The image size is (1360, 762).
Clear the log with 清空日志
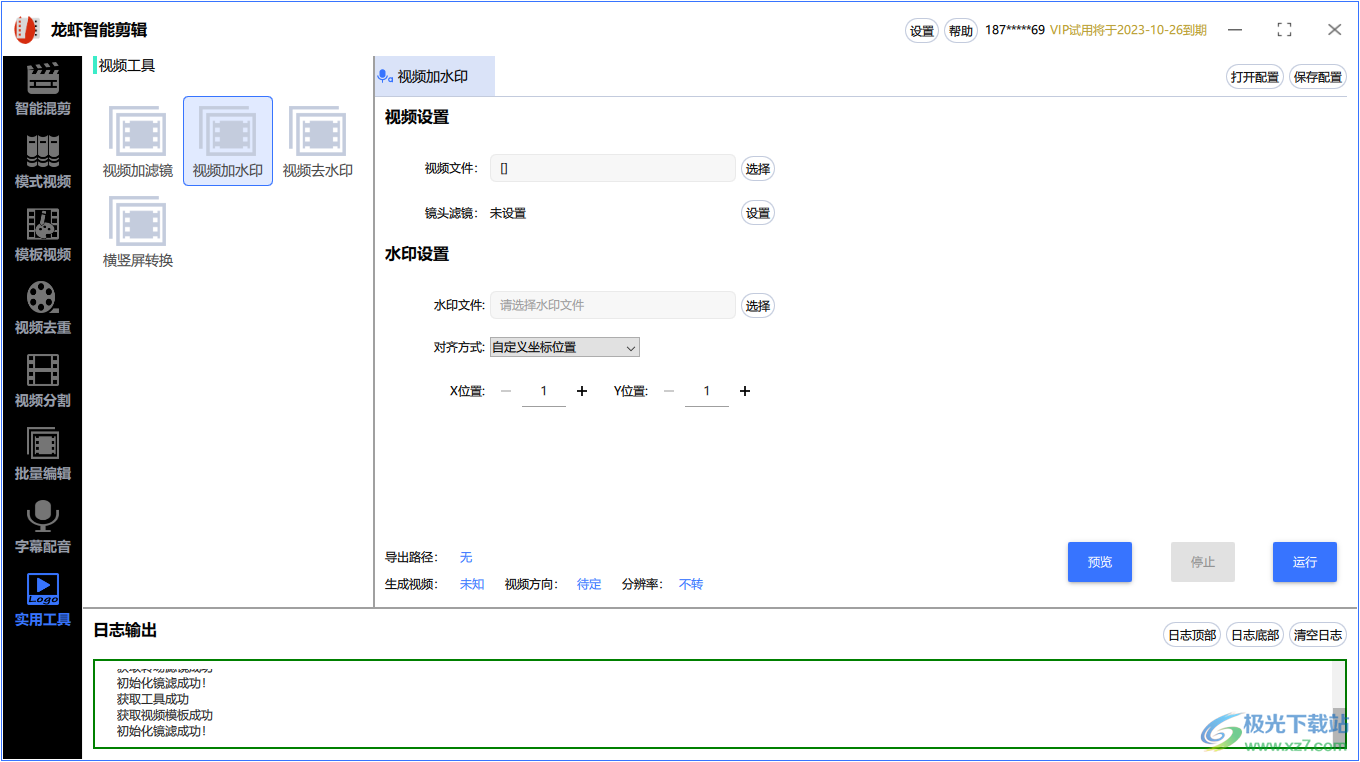pos(1317,634)
